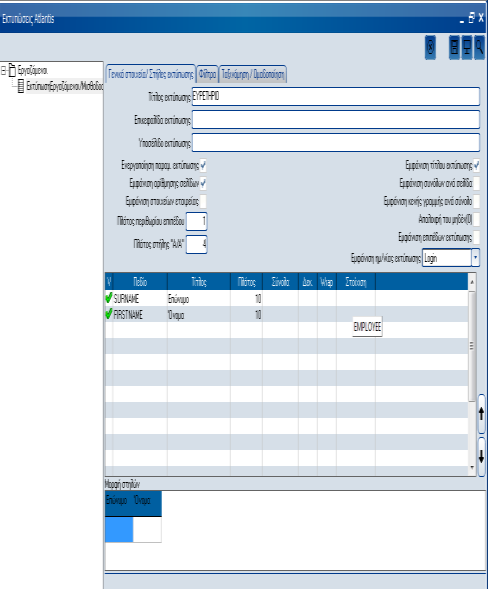Select the FIRSTNAME field cell
Viewport: 488px width, 589px height.
[140, 314]
